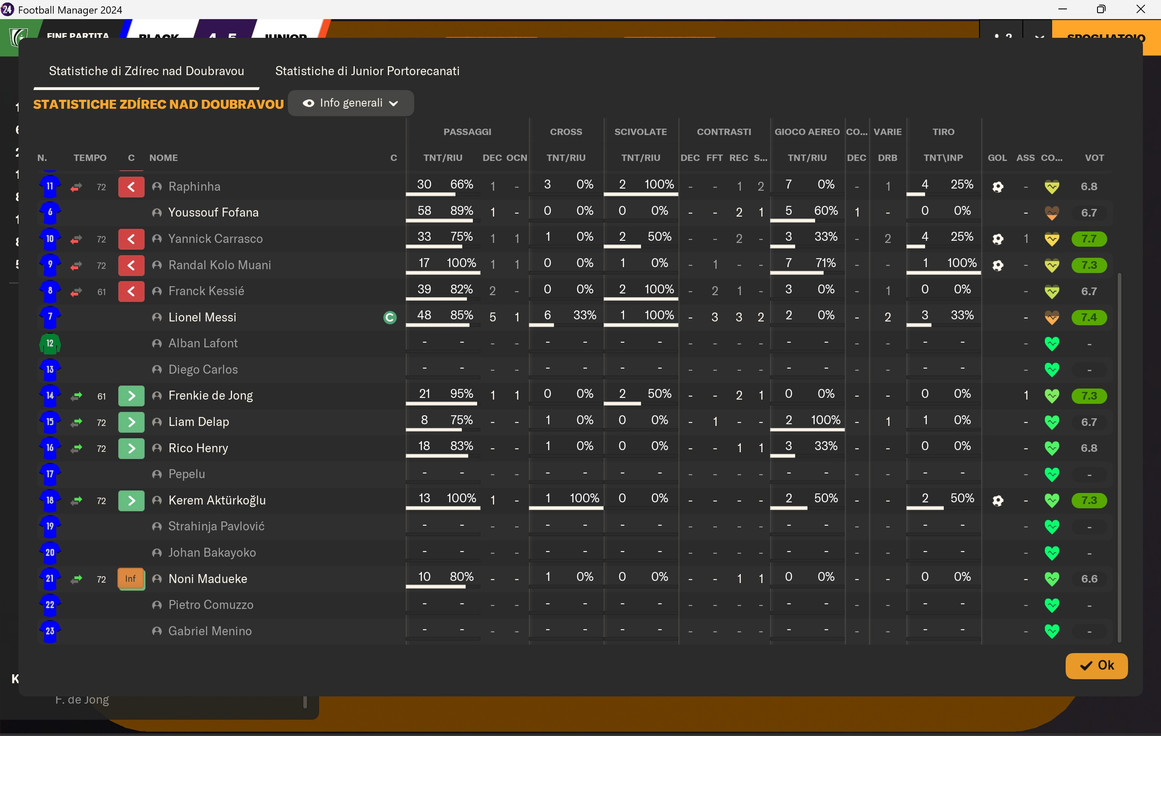Click Alban Lafont's green condition heart

(1051, 344)
